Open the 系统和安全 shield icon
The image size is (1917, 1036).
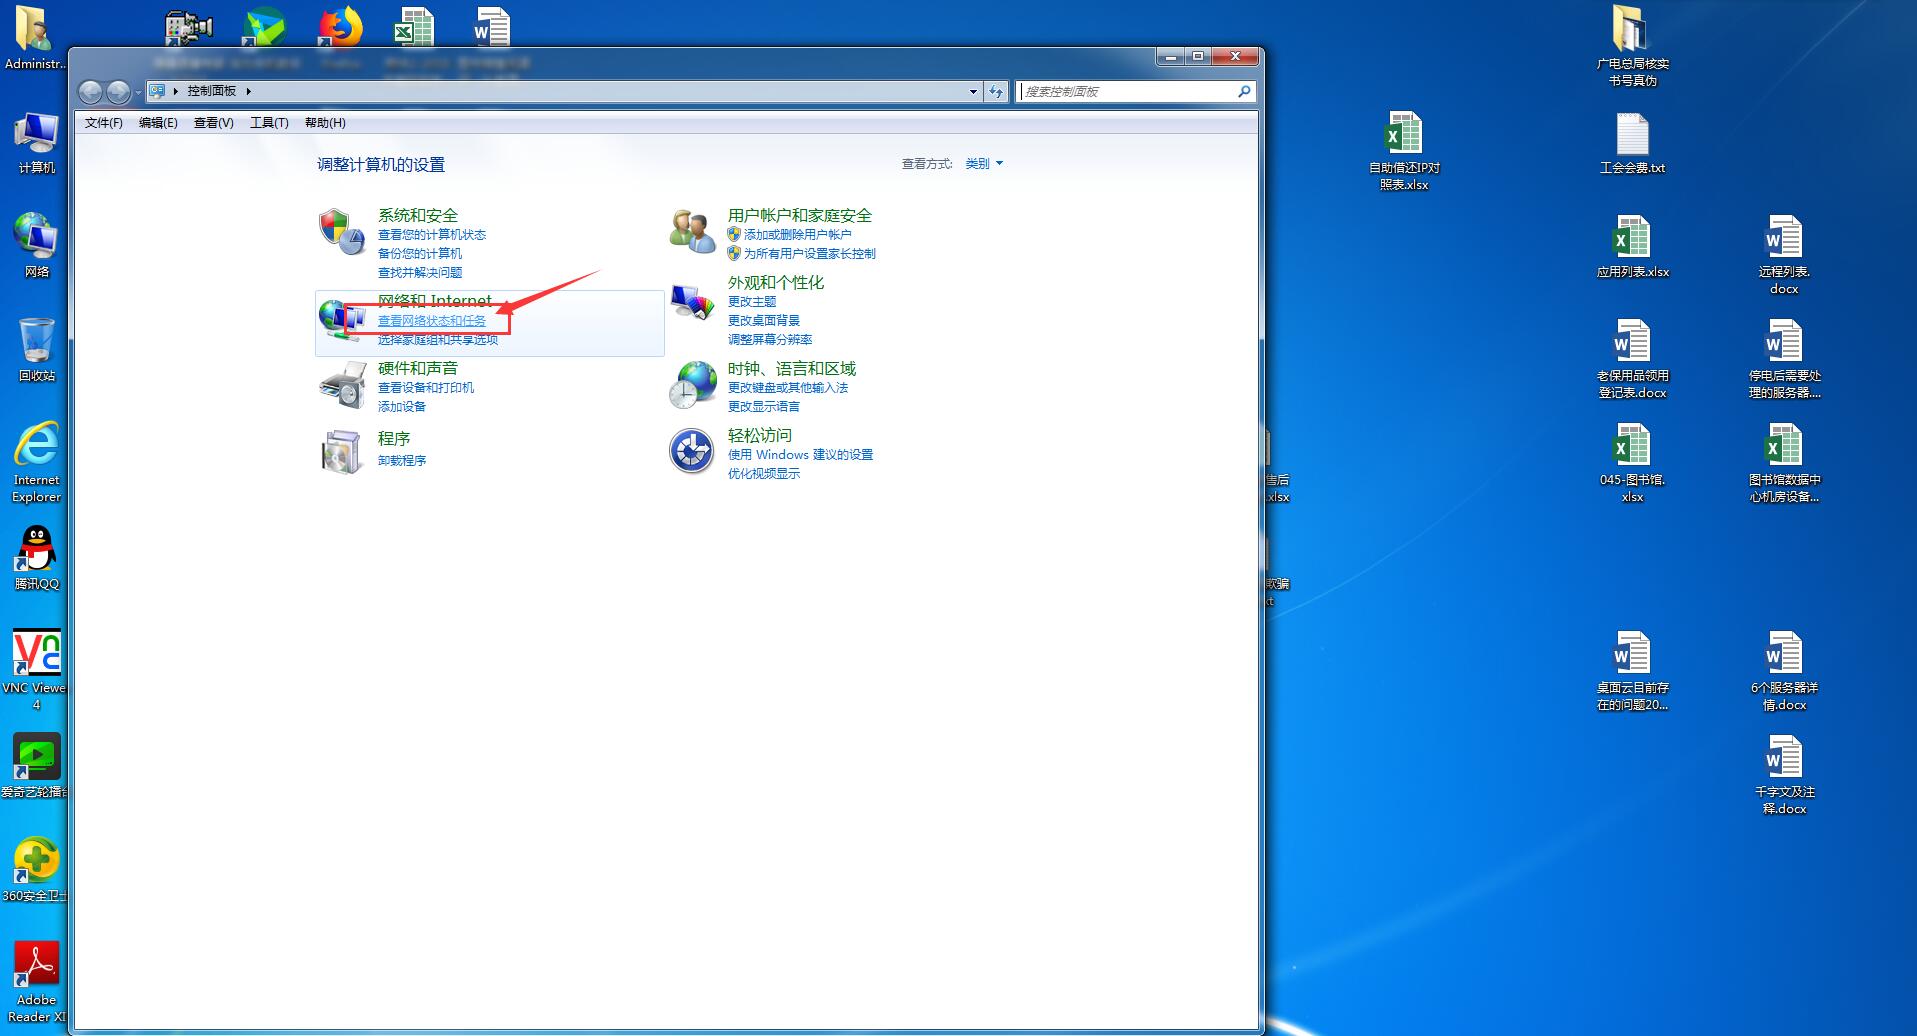(x=342, y=232)
